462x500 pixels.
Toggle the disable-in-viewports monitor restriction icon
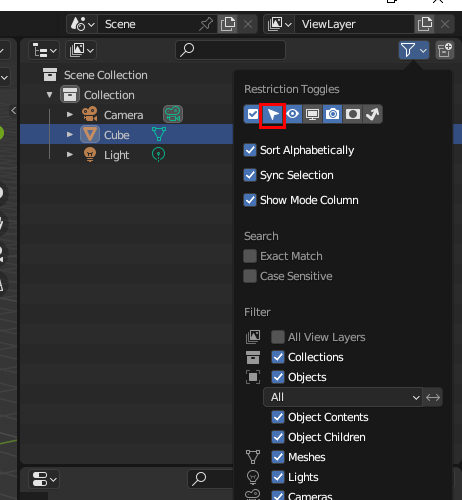pyautogui.click(x=312, y=114)
